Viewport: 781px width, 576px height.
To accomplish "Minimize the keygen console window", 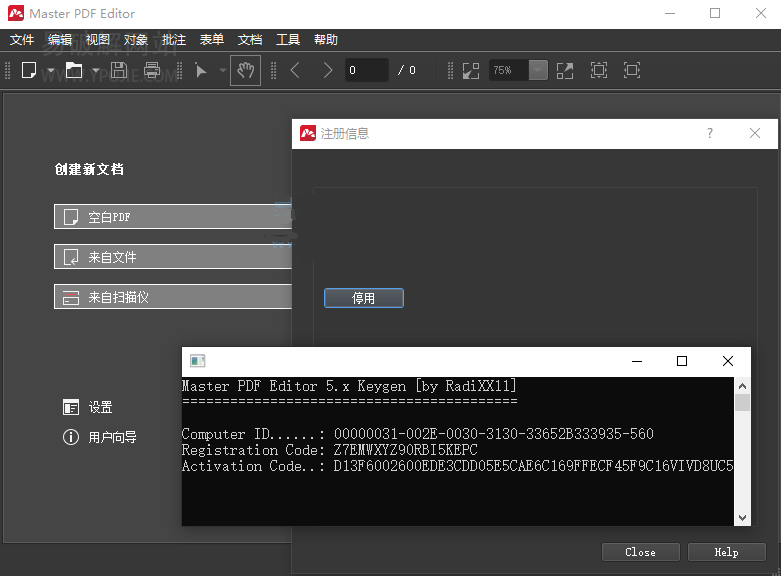I will tap(637, 361).
